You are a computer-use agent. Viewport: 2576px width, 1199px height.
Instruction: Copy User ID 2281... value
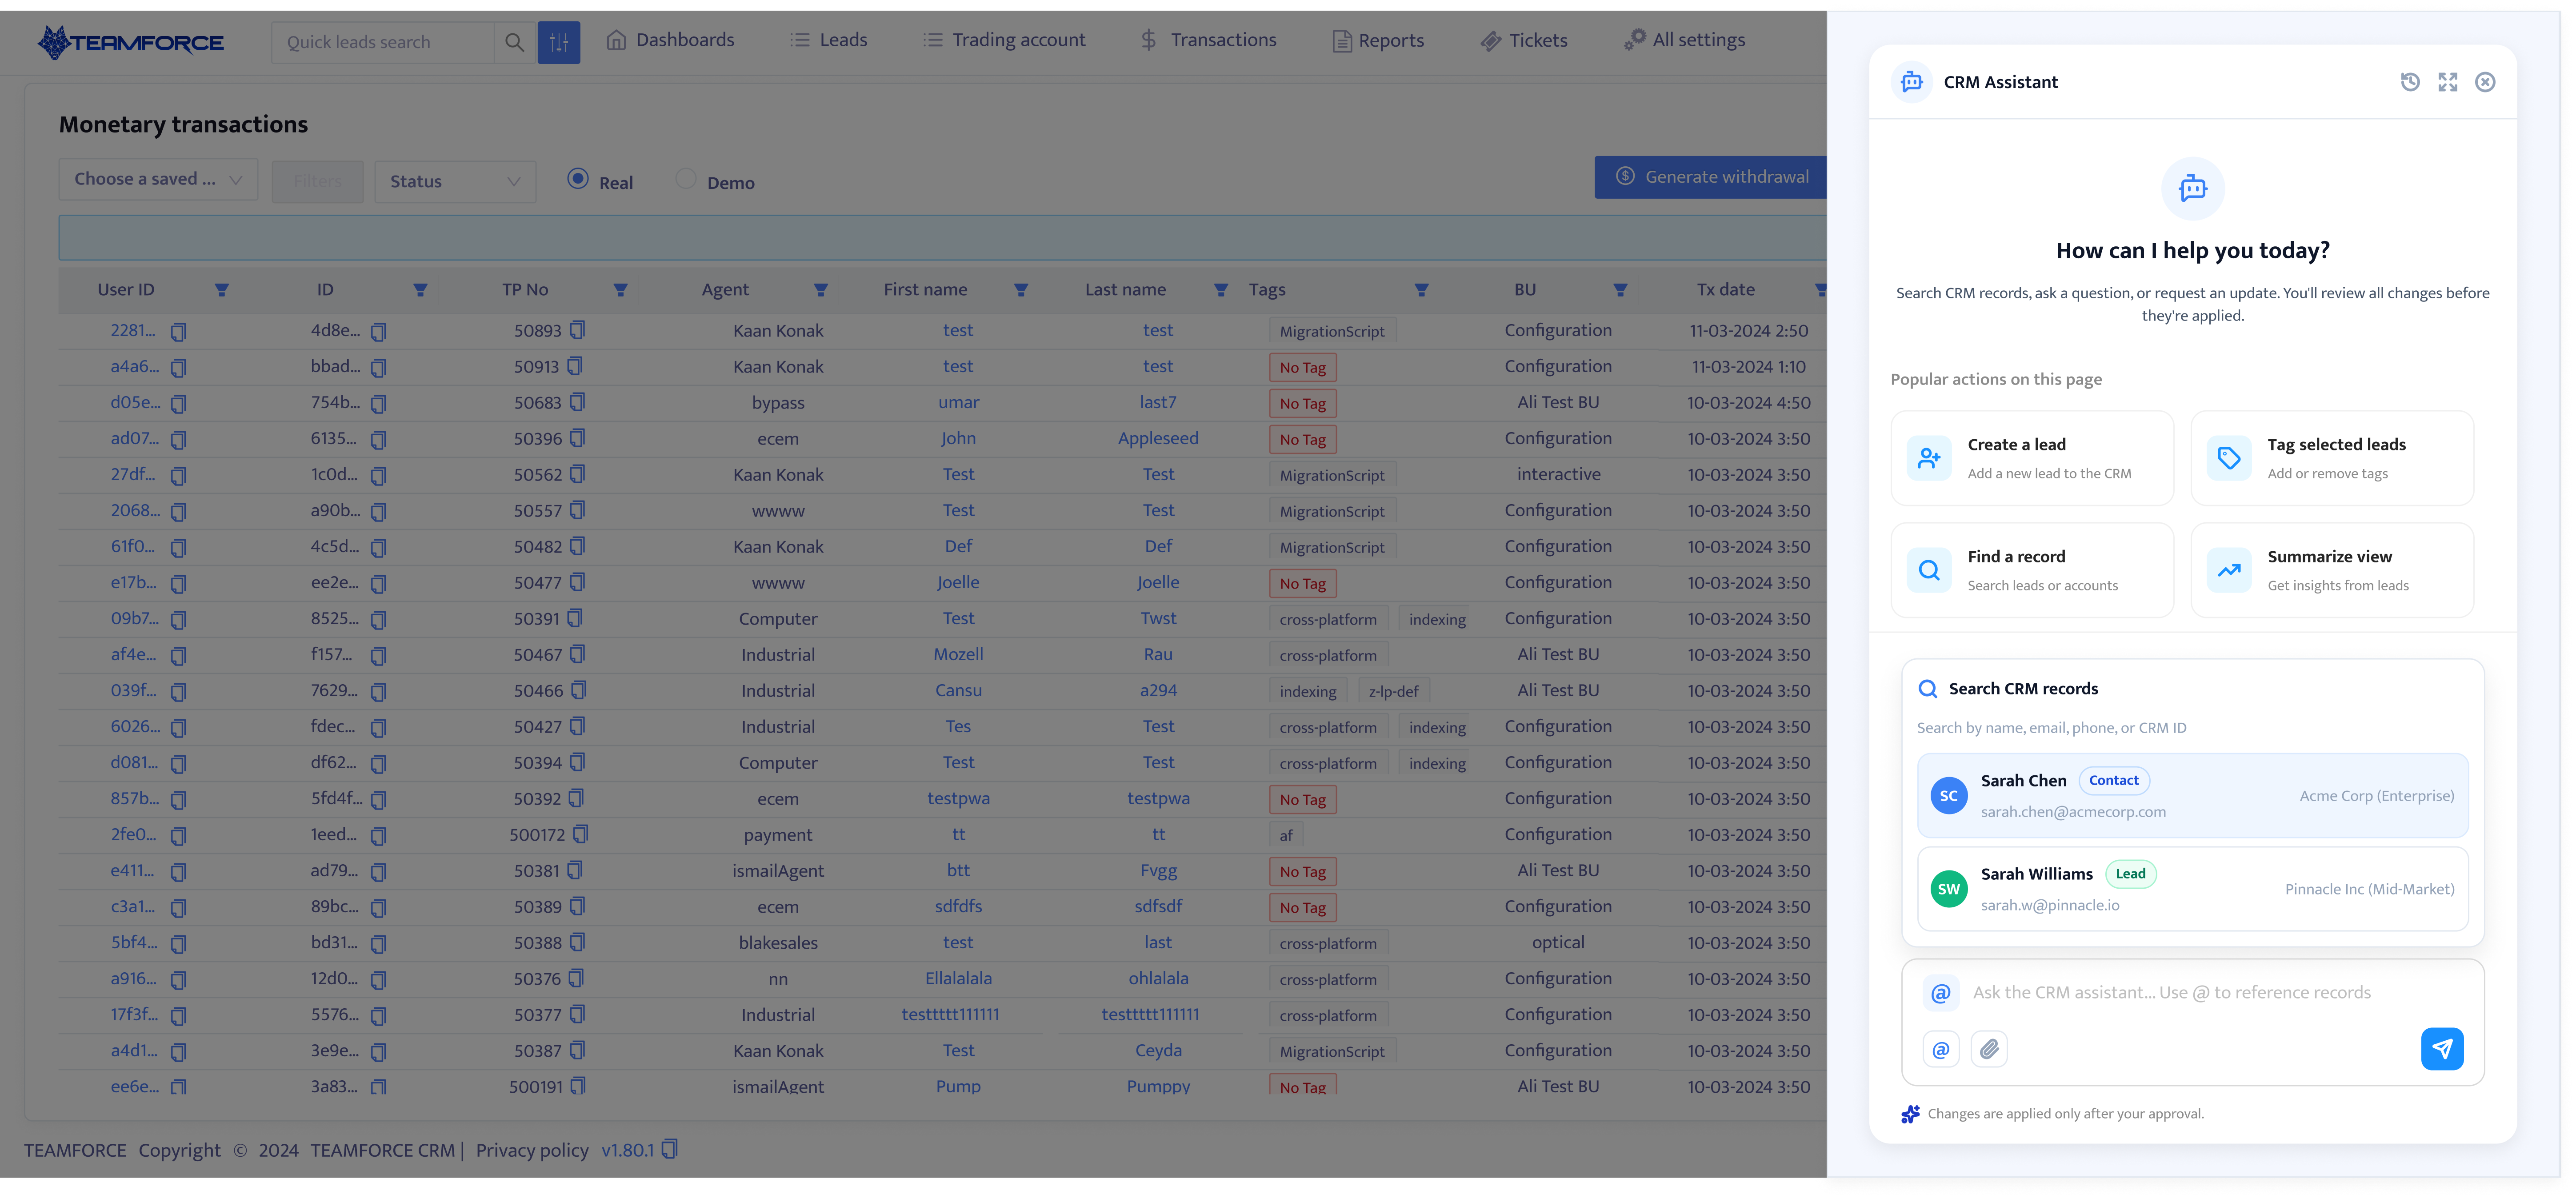pyautogui.click(x=178, y=331)
